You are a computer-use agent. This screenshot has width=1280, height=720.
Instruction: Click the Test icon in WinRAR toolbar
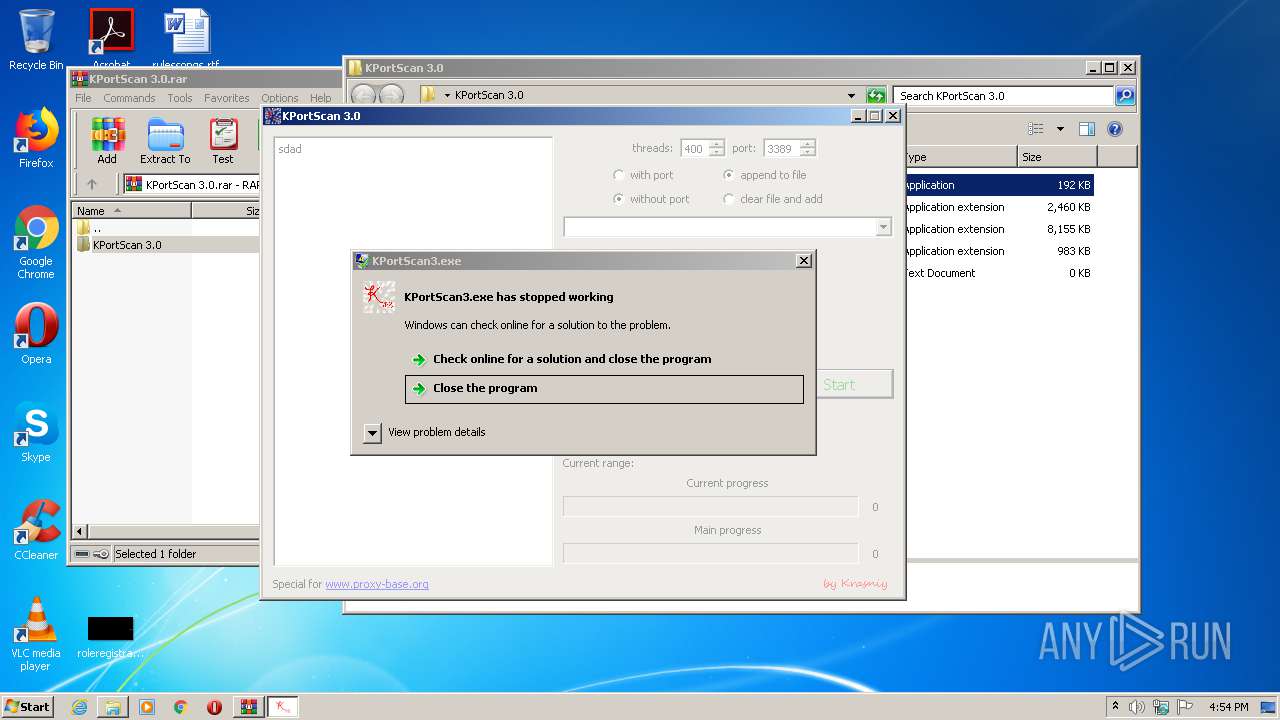click(223, 141)
